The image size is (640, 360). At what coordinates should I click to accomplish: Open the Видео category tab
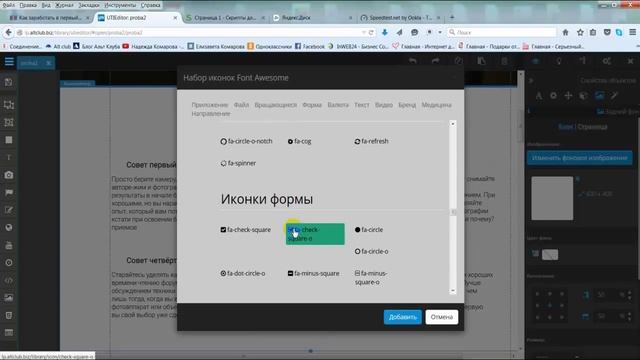tap(384, 105)
